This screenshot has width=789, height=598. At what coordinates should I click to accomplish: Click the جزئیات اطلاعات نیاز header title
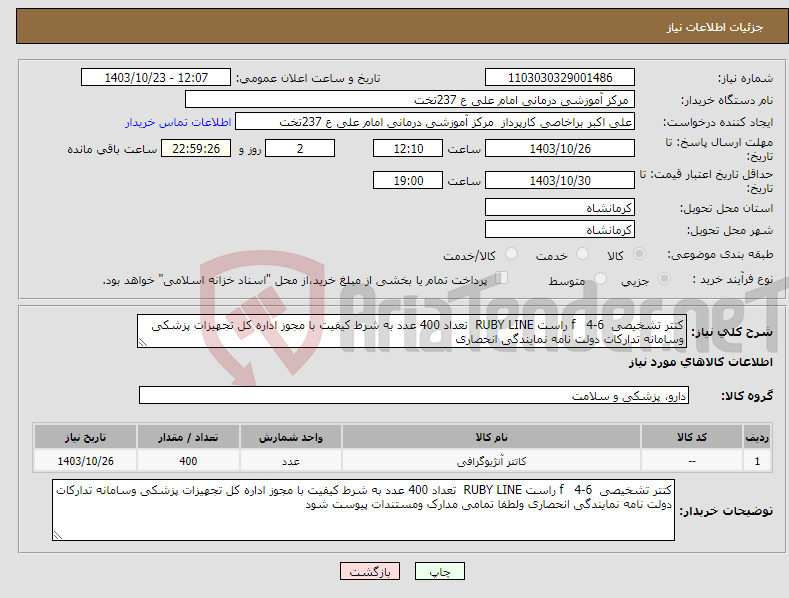715,27
